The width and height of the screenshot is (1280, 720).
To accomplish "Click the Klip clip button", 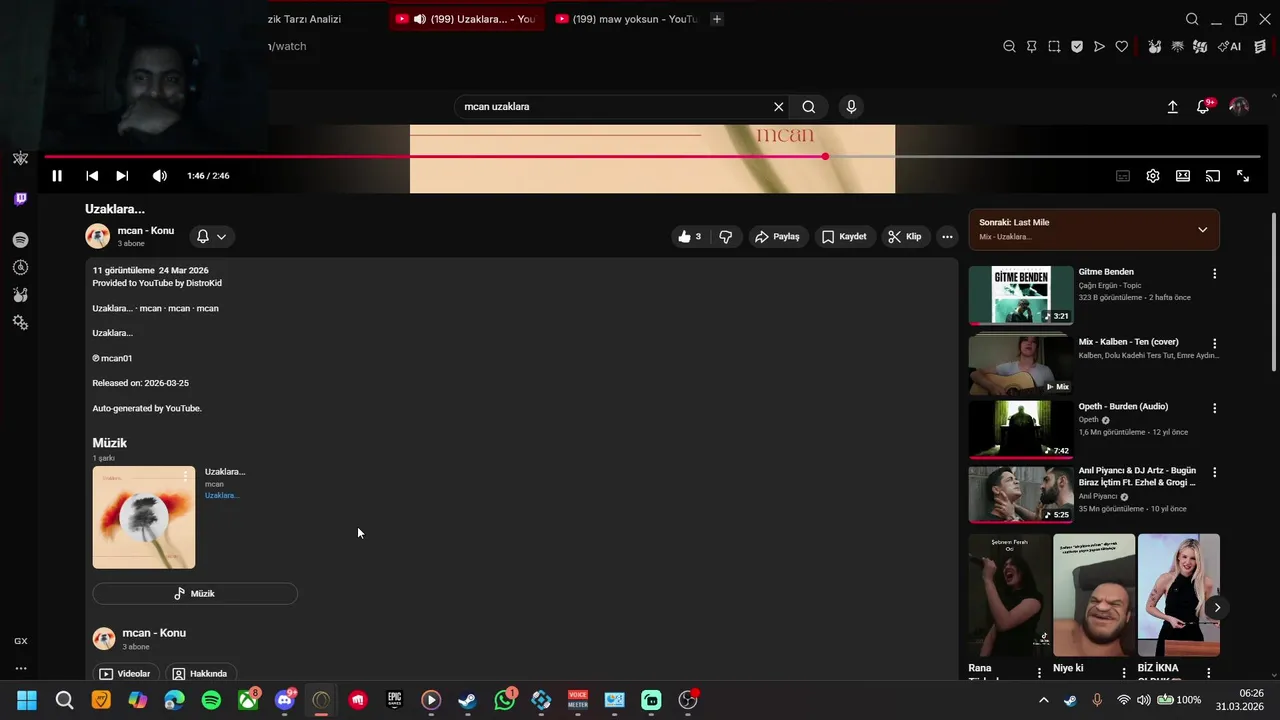I will click(905, 237).
